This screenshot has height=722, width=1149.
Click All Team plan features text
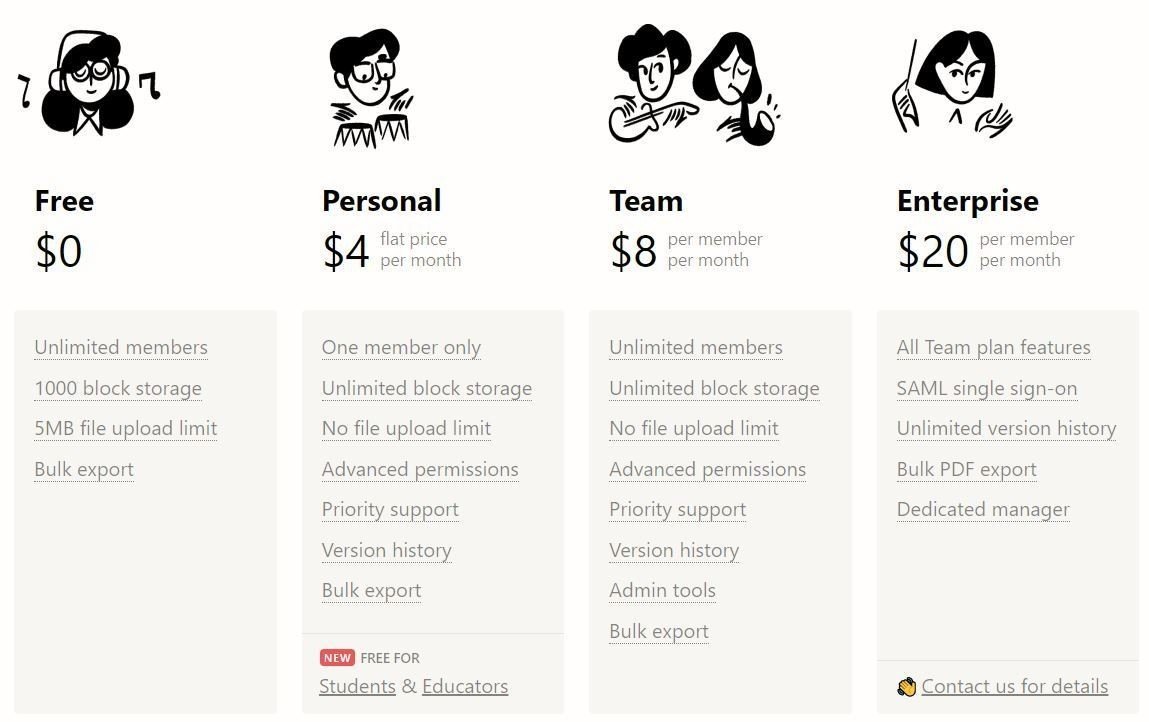click(993, 348)
